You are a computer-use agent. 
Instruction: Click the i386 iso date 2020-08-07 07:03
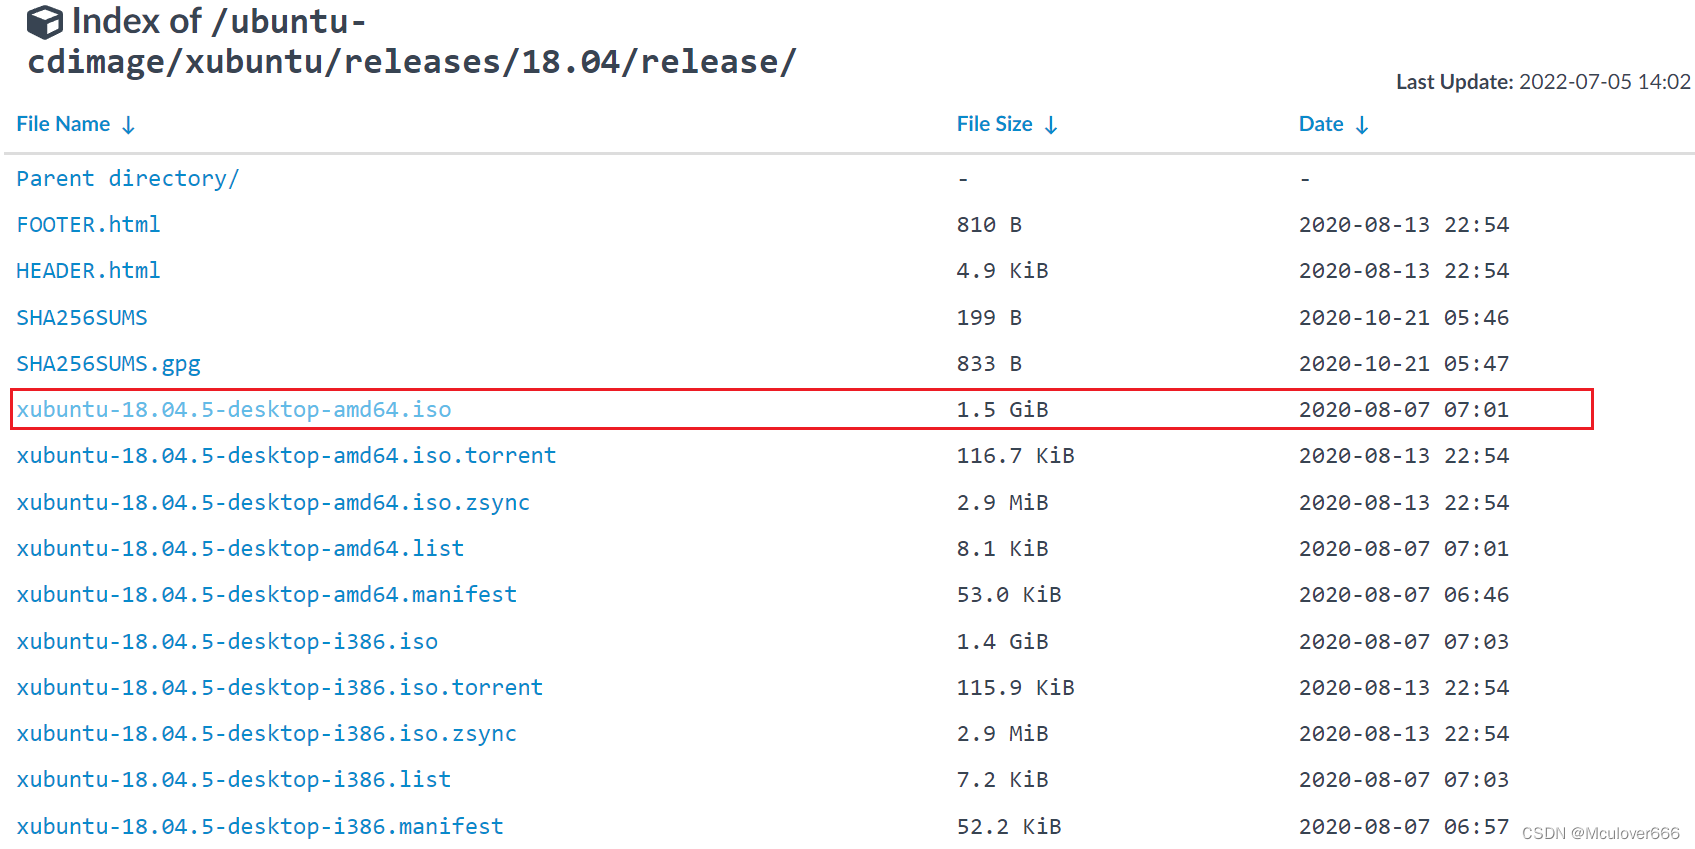coord(1404,642)
